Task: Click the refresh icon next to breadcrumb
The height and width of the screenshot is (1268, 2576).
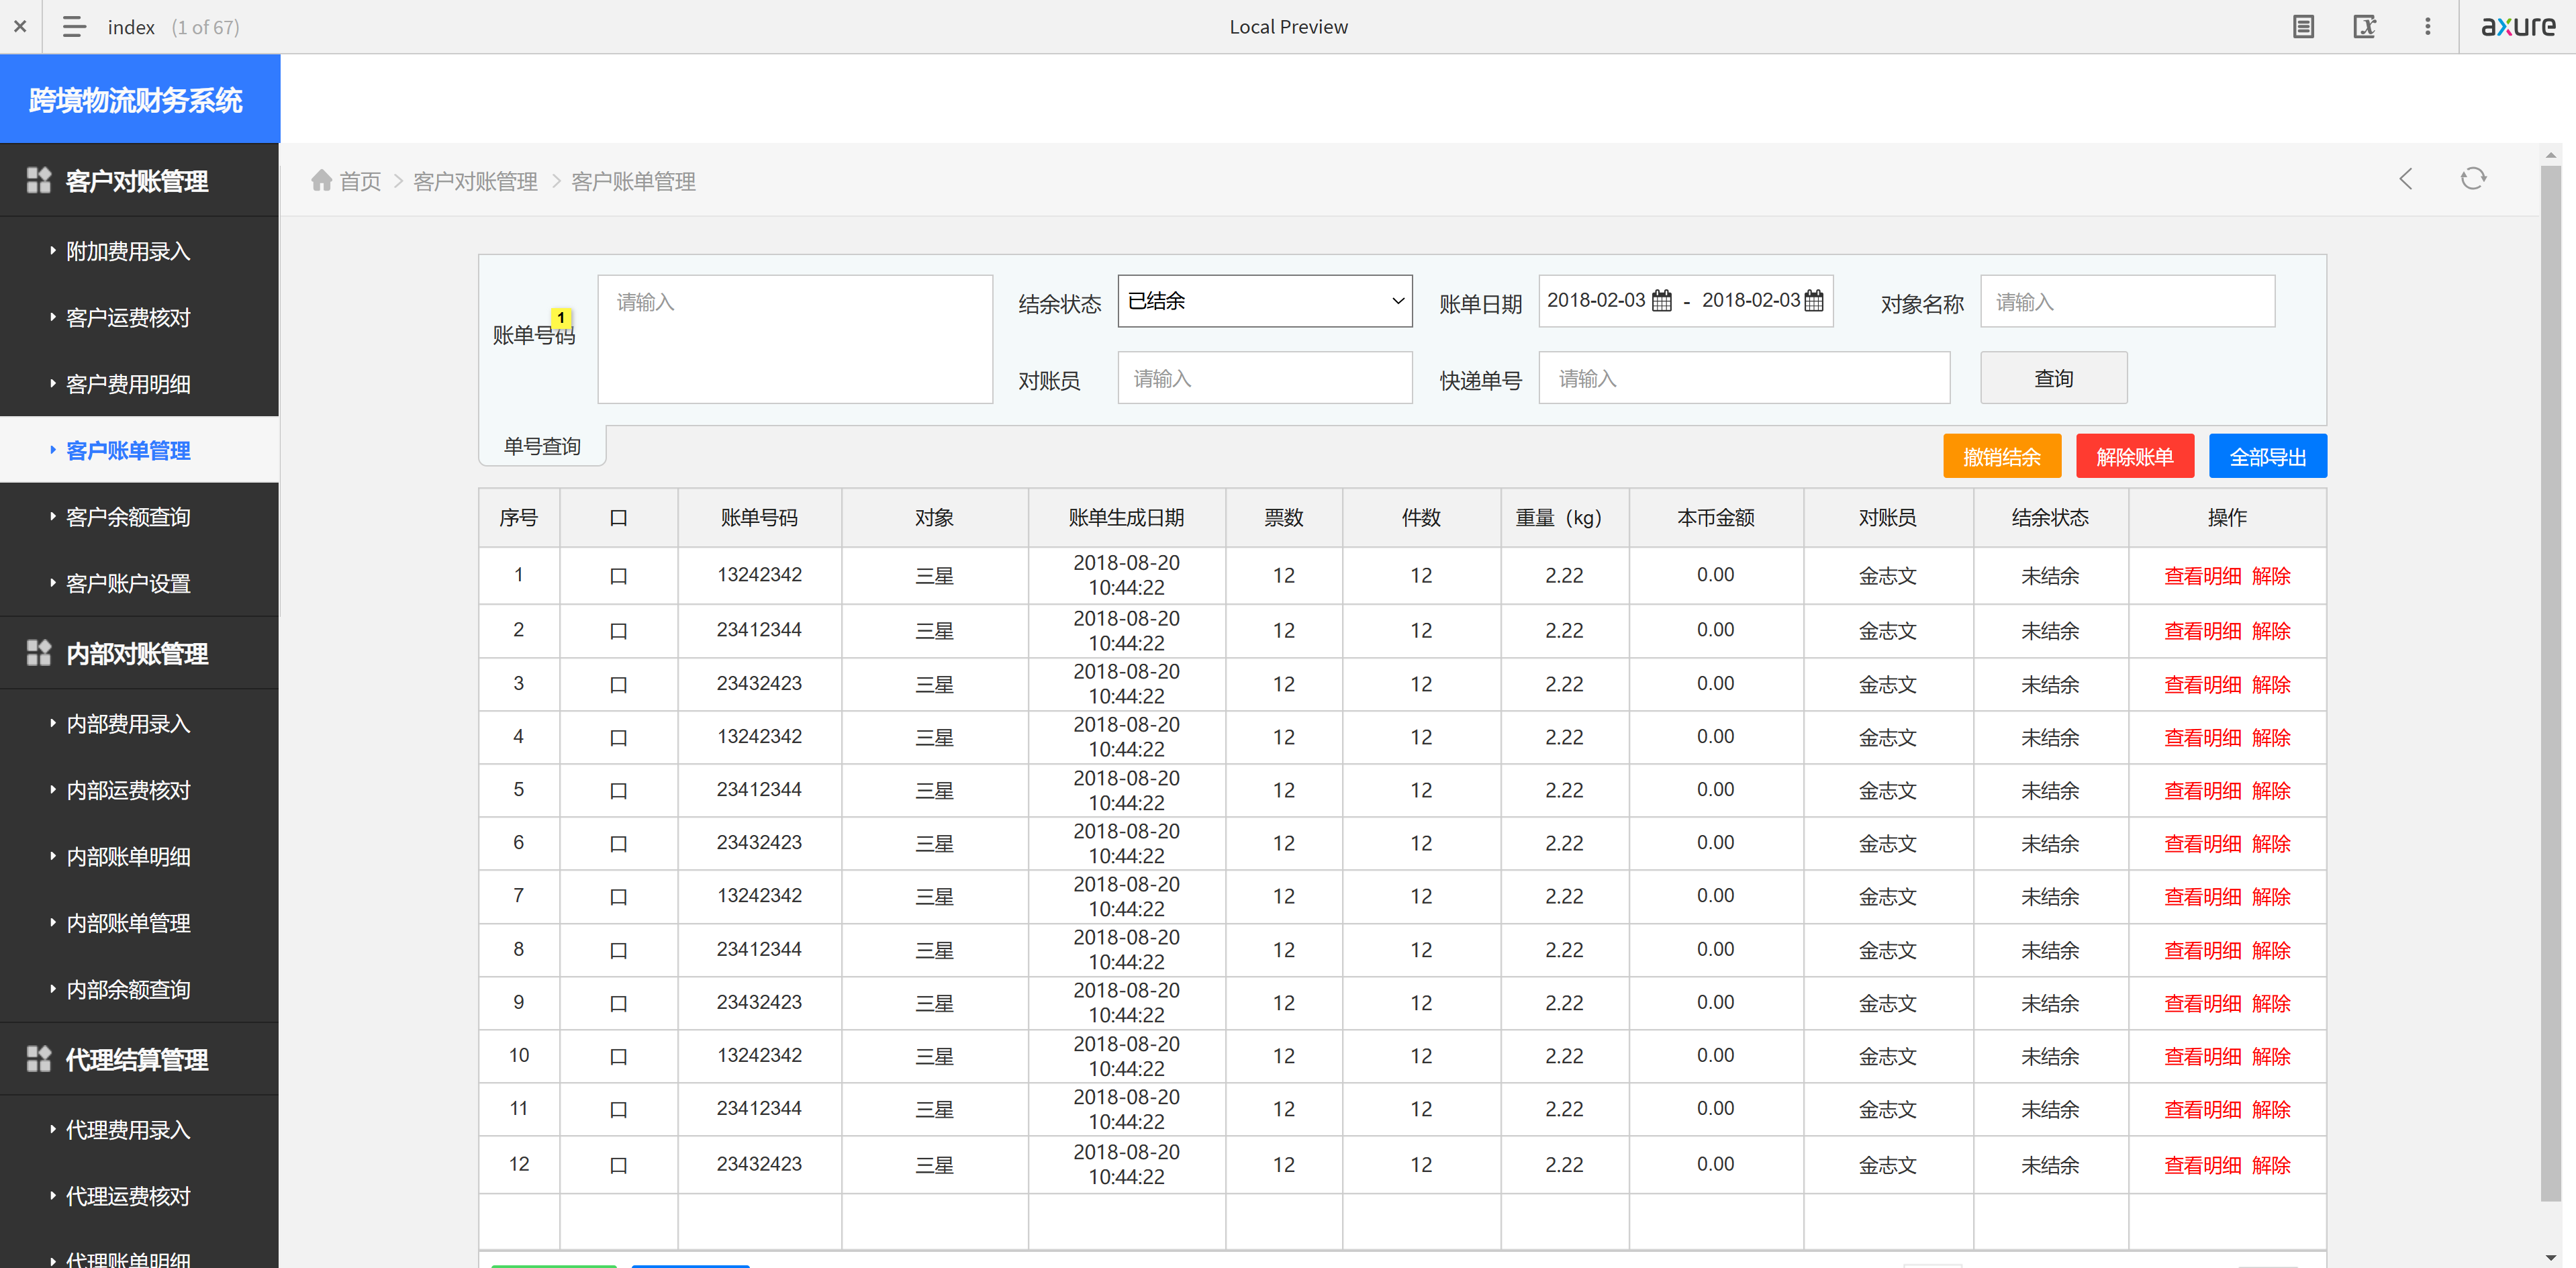Action: coord(2473,179)
